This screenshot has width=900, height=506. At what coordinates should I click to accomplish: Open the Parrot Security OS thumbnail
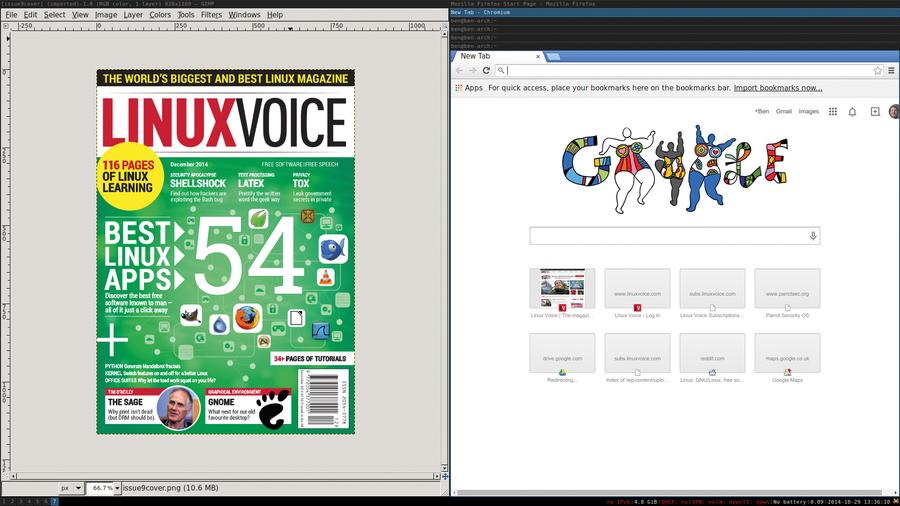787,289
